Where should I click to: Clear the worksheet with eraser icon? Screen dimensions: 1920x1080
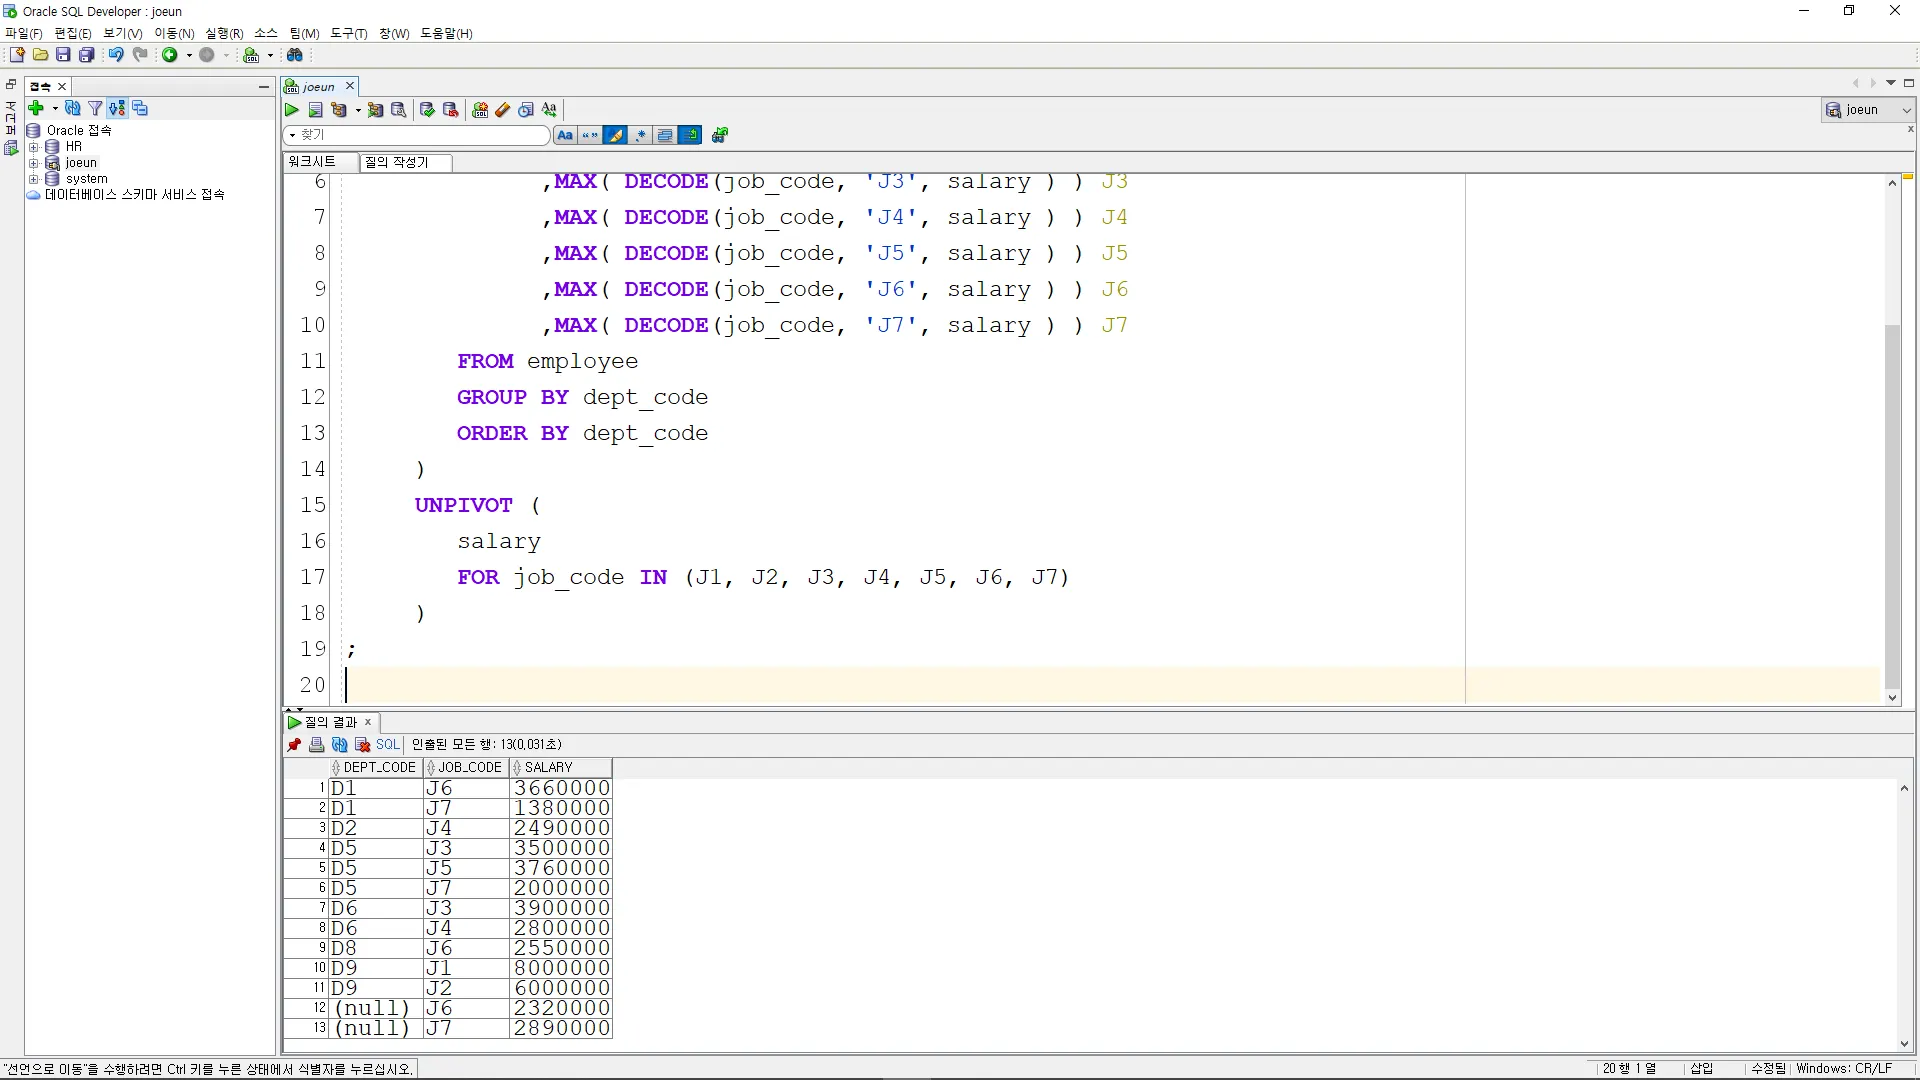tap(503, 110)
